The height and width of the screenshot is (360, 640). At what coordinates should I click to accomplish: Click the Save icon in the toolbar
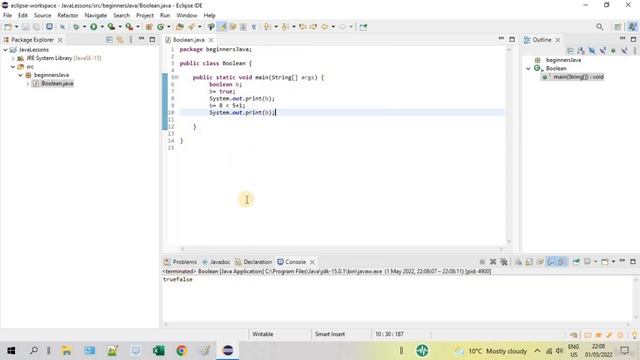pyautogui.click(x=25, y=27)
